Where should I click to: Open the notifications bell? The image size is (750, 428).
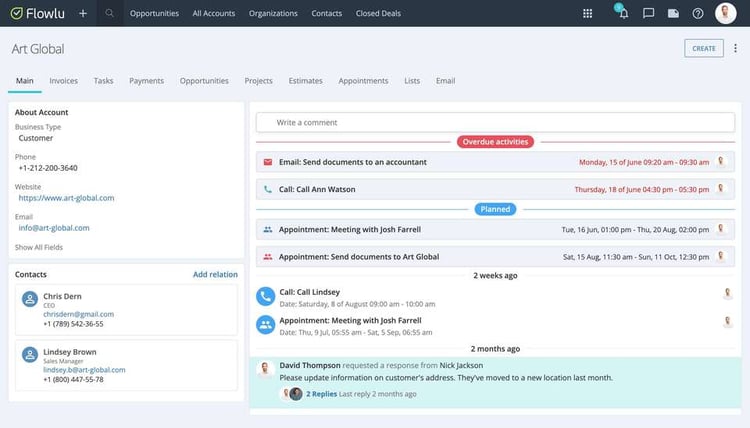tap(622, 12)
